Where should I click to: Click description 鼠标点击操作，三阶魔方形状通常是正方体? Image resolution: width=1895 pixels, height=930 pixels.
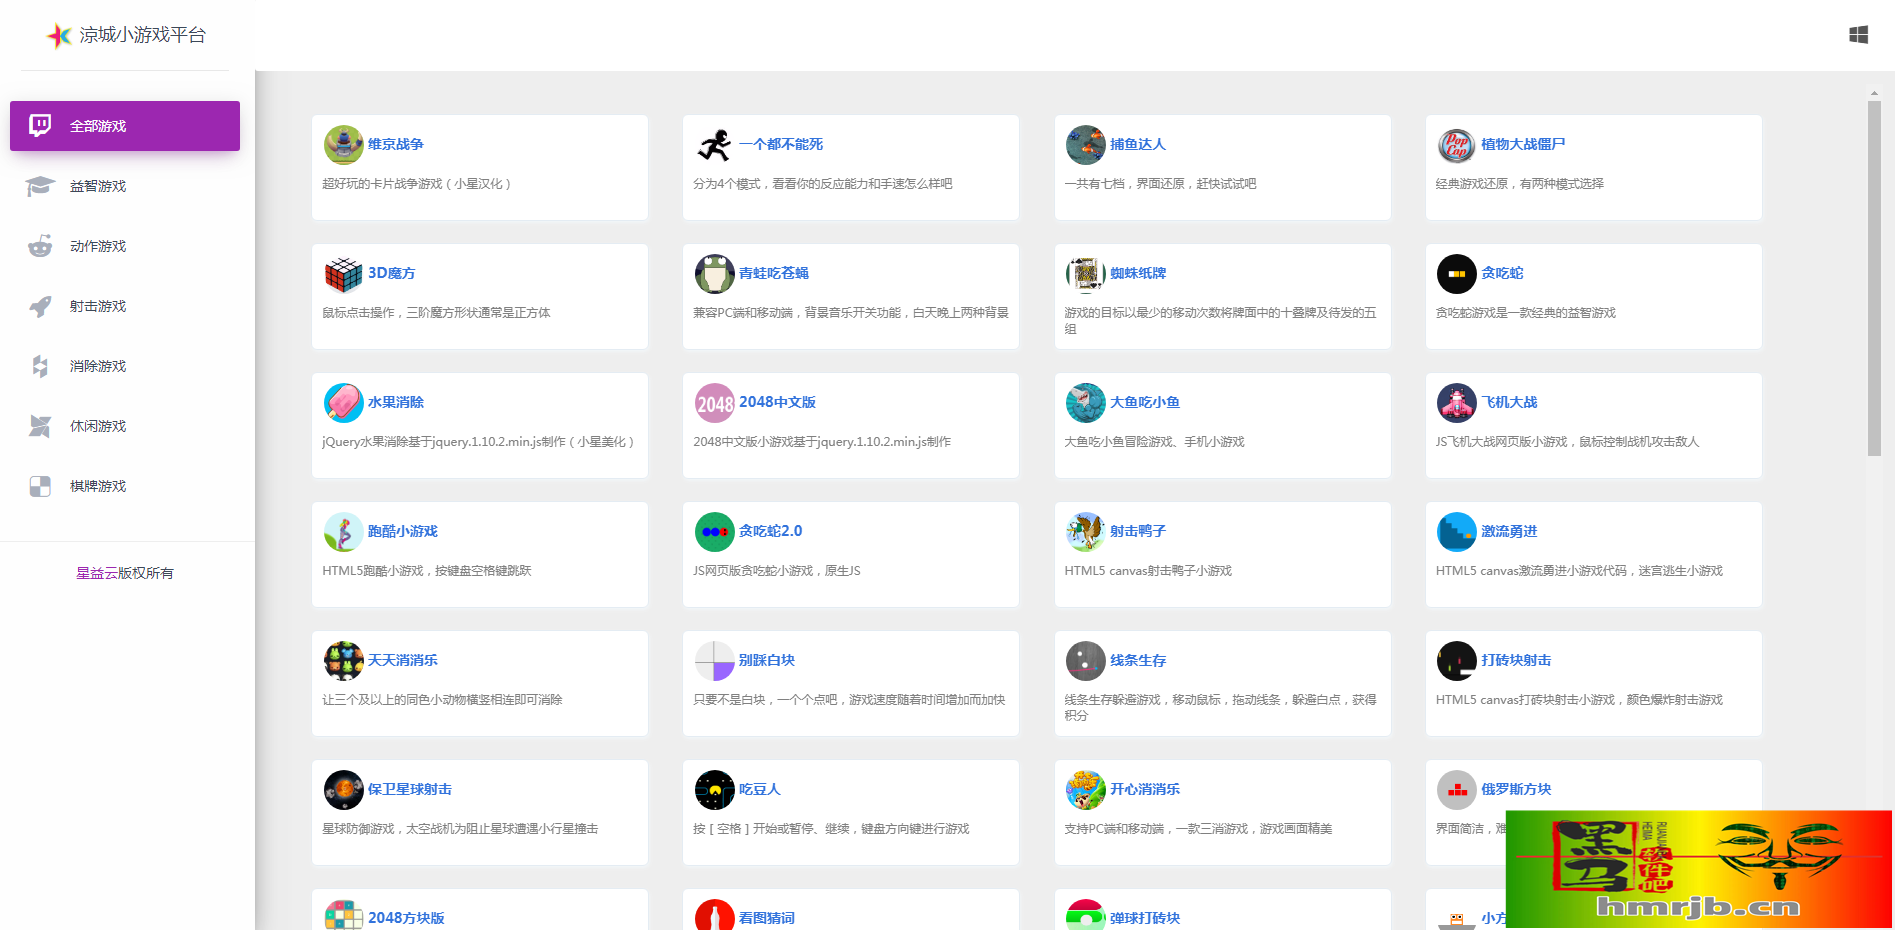point(436,313)
